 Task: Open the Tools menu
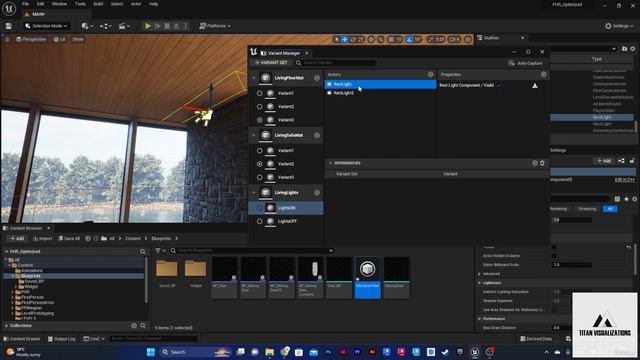click(80, 4)
